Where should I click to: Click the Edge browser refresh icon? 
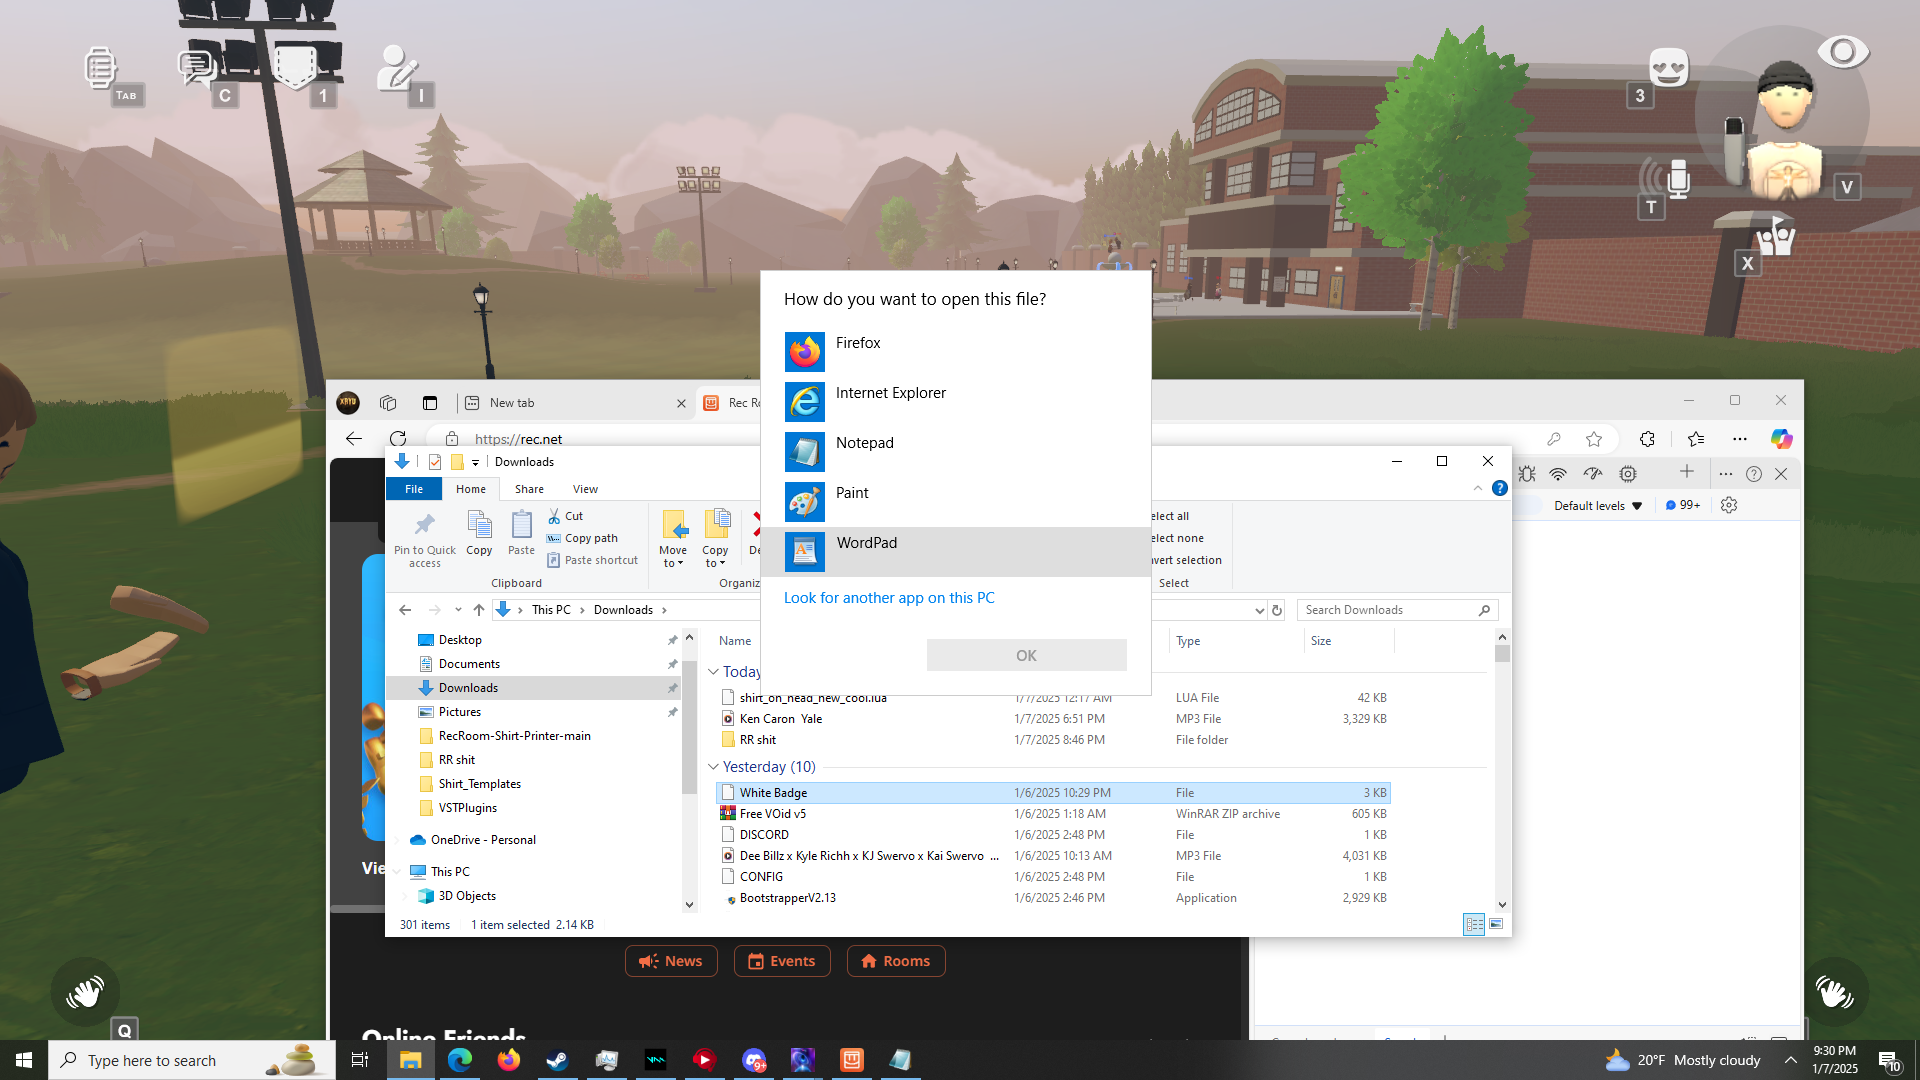pyautogui.click(x=398, y=438)
